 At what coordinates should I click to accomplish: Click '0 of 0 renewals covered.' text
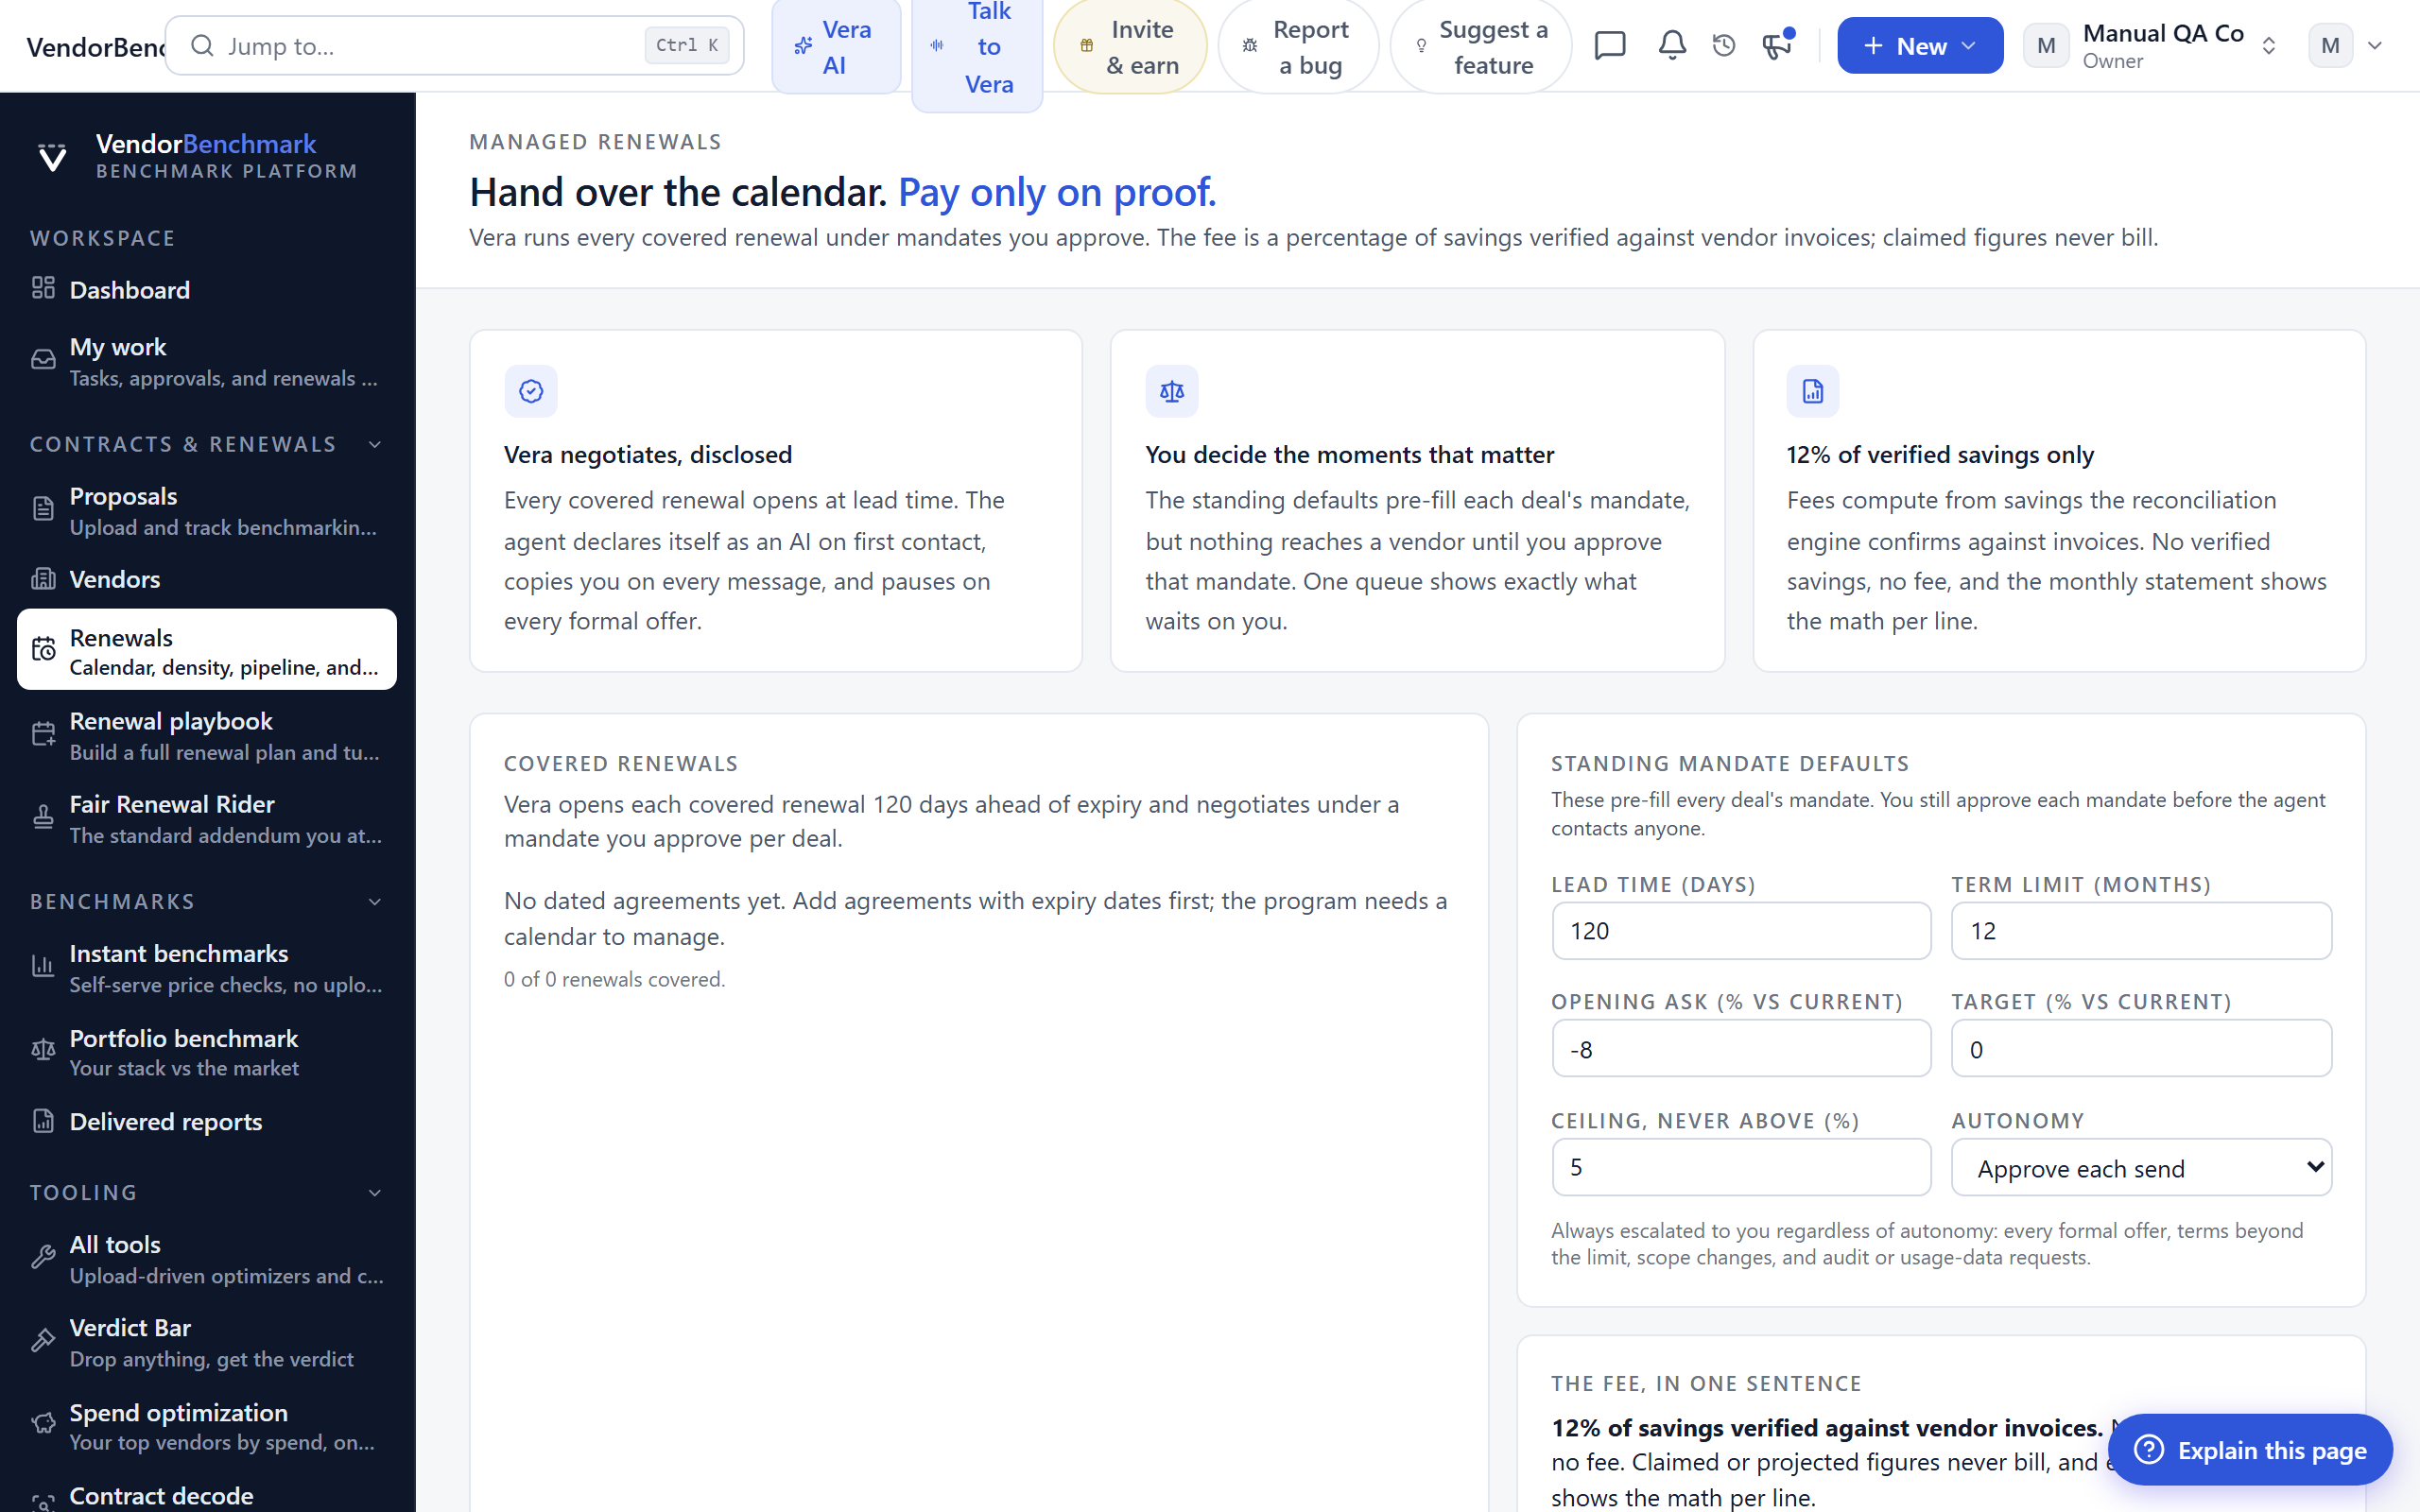coord(614,979)
